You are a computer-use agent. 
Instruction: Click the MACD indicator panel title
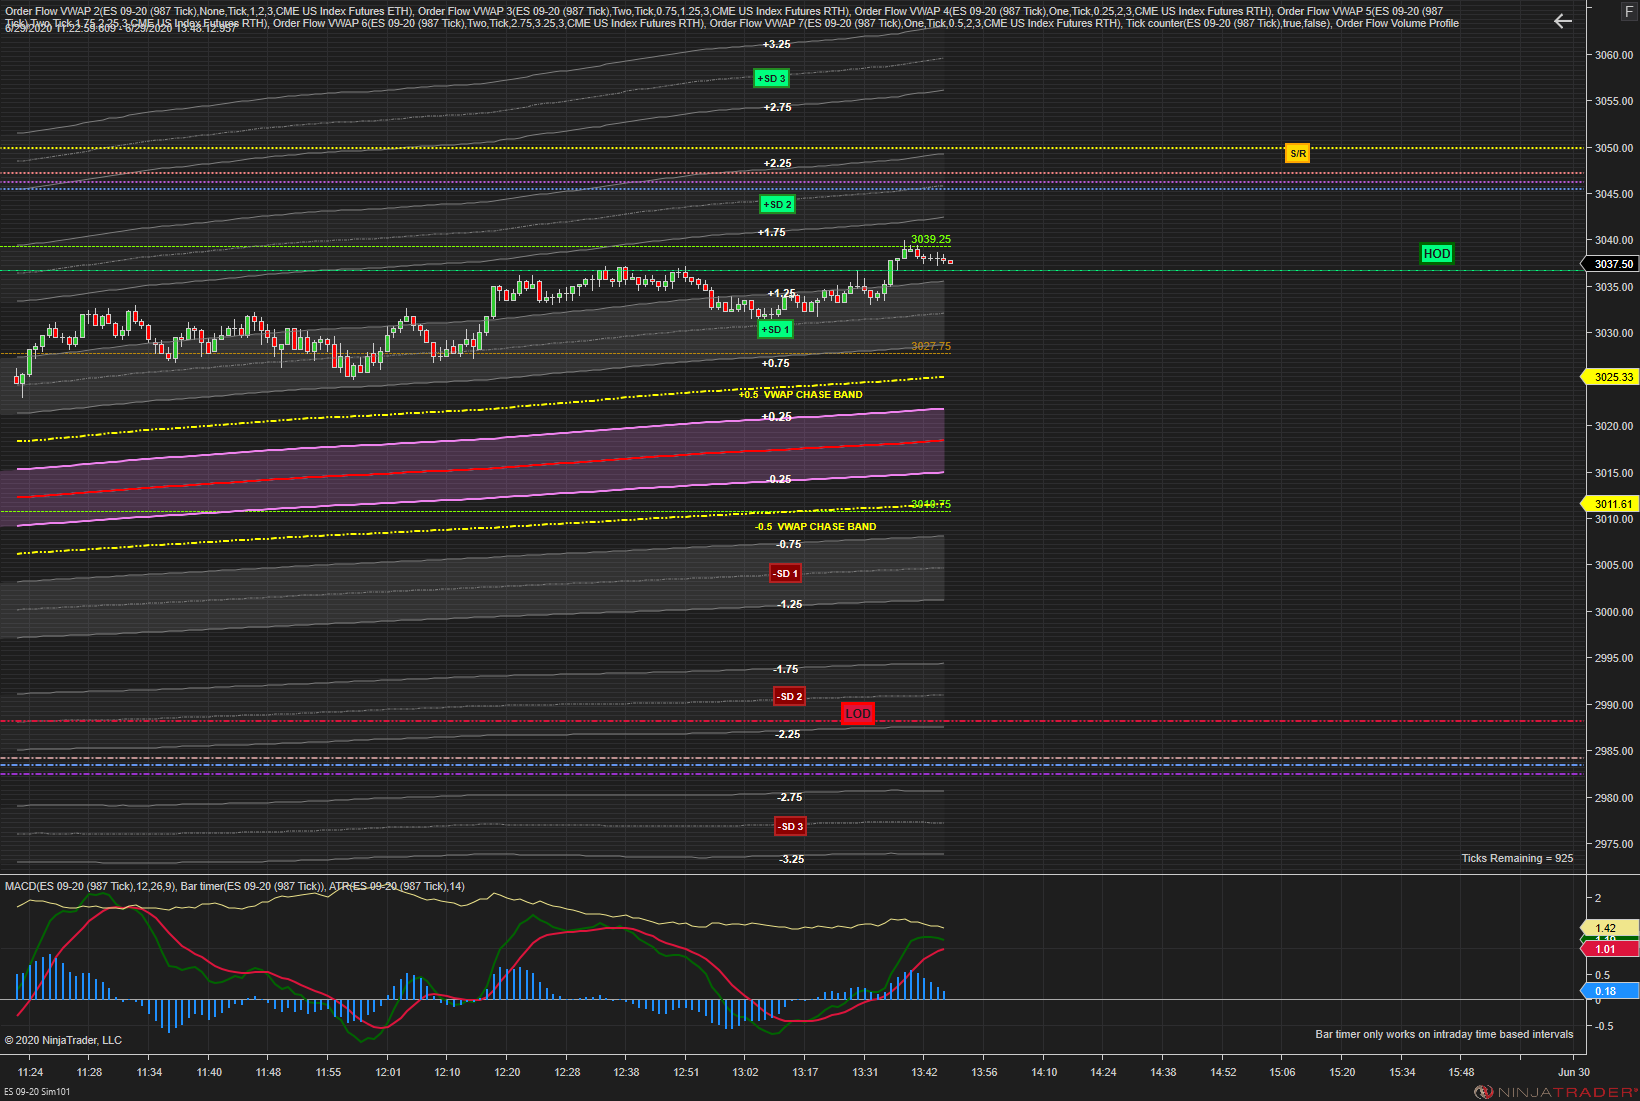click(234, 886)
